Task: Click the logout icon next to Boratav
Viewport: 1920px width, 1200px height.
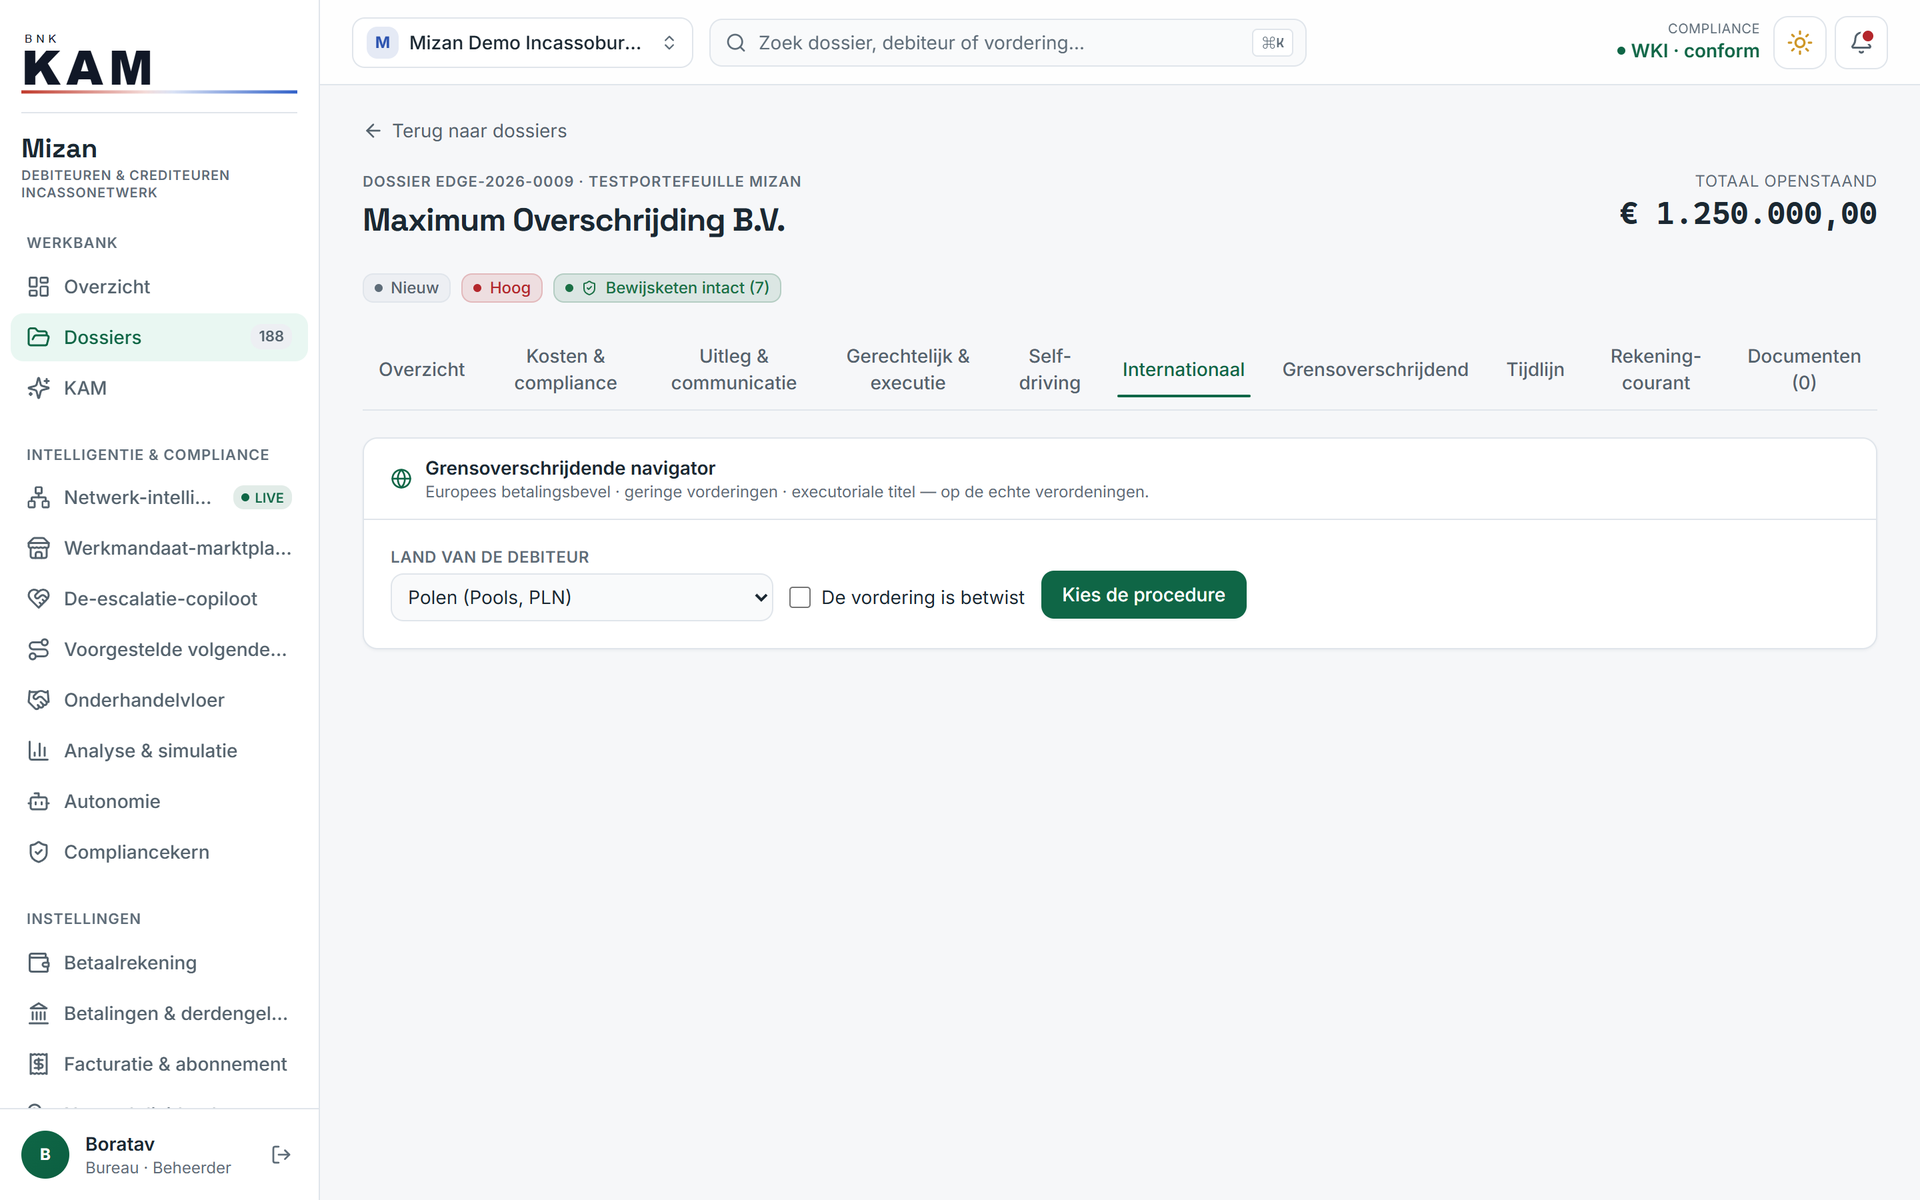Action: click(x=281, y=1155)
